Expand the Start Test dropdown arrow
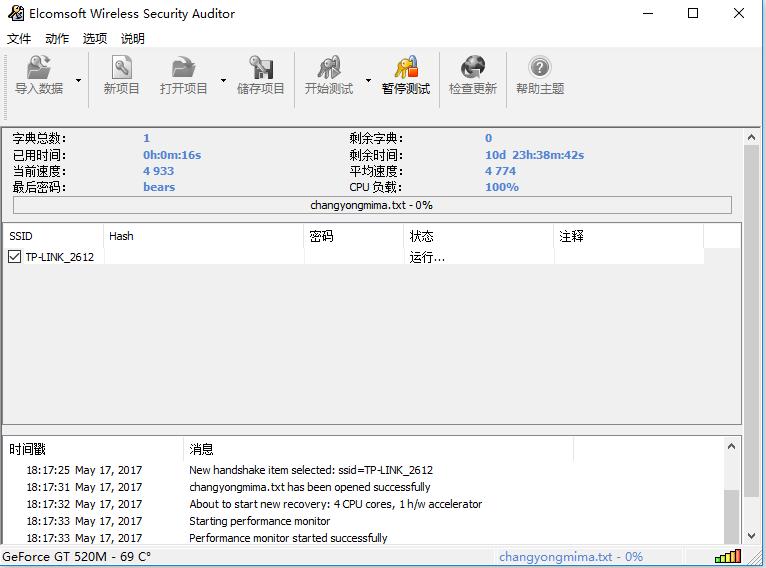 tap(368, 80)
